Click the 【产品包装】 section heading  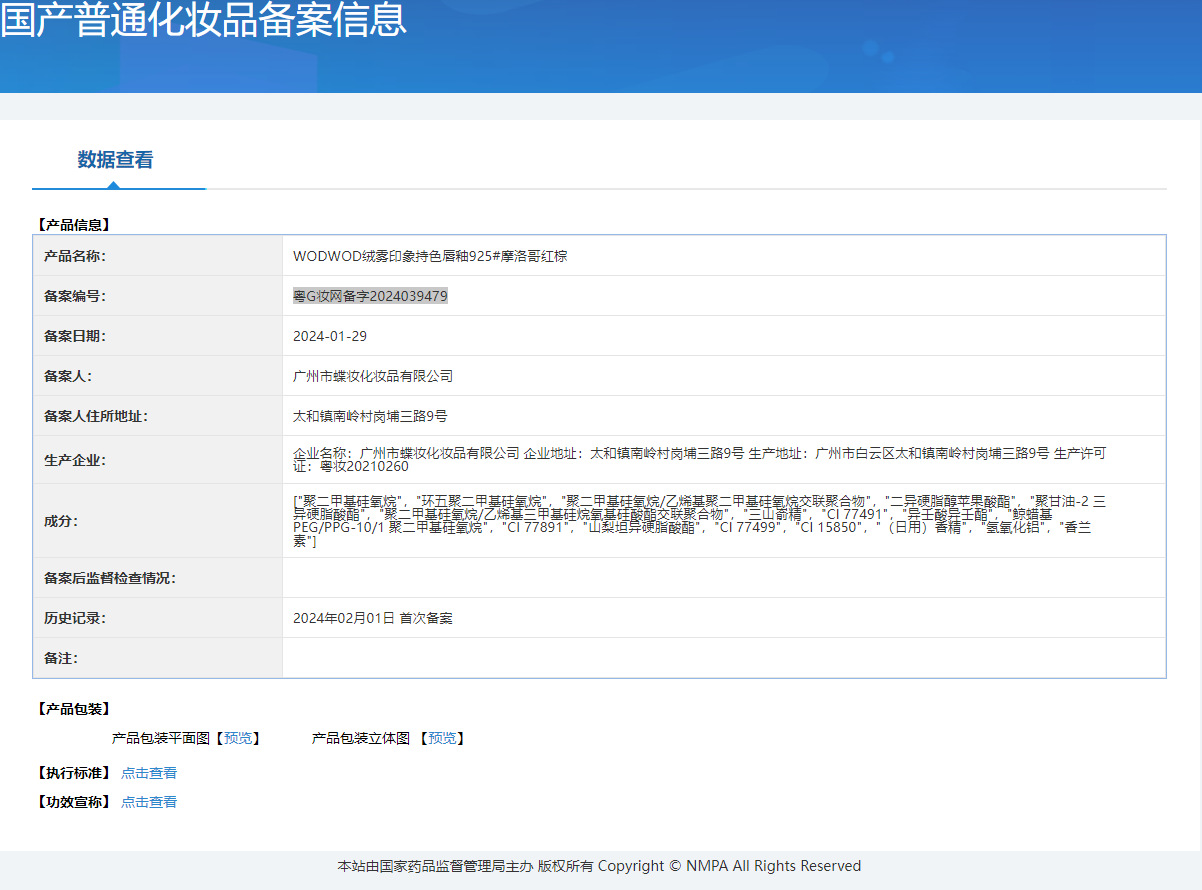tap(72, 709)
